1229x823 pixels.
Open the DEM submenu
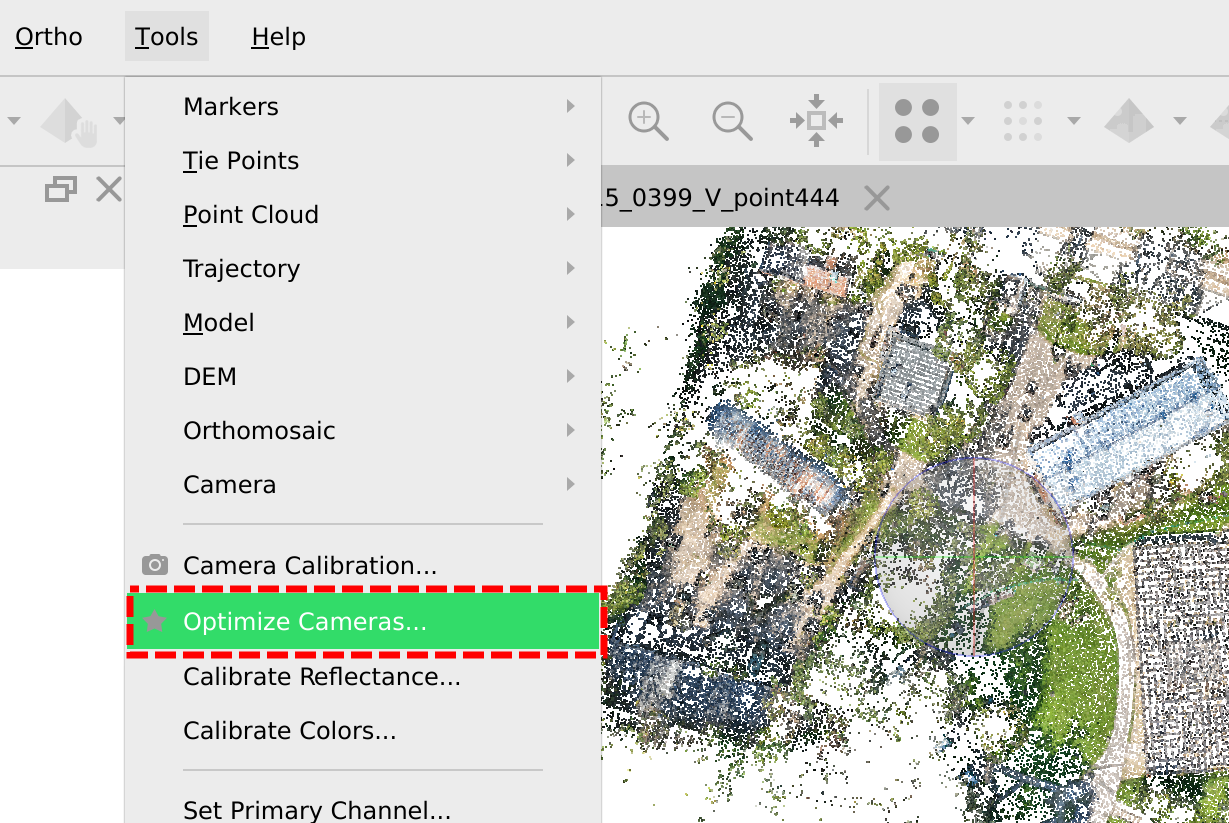click(364, 376)
